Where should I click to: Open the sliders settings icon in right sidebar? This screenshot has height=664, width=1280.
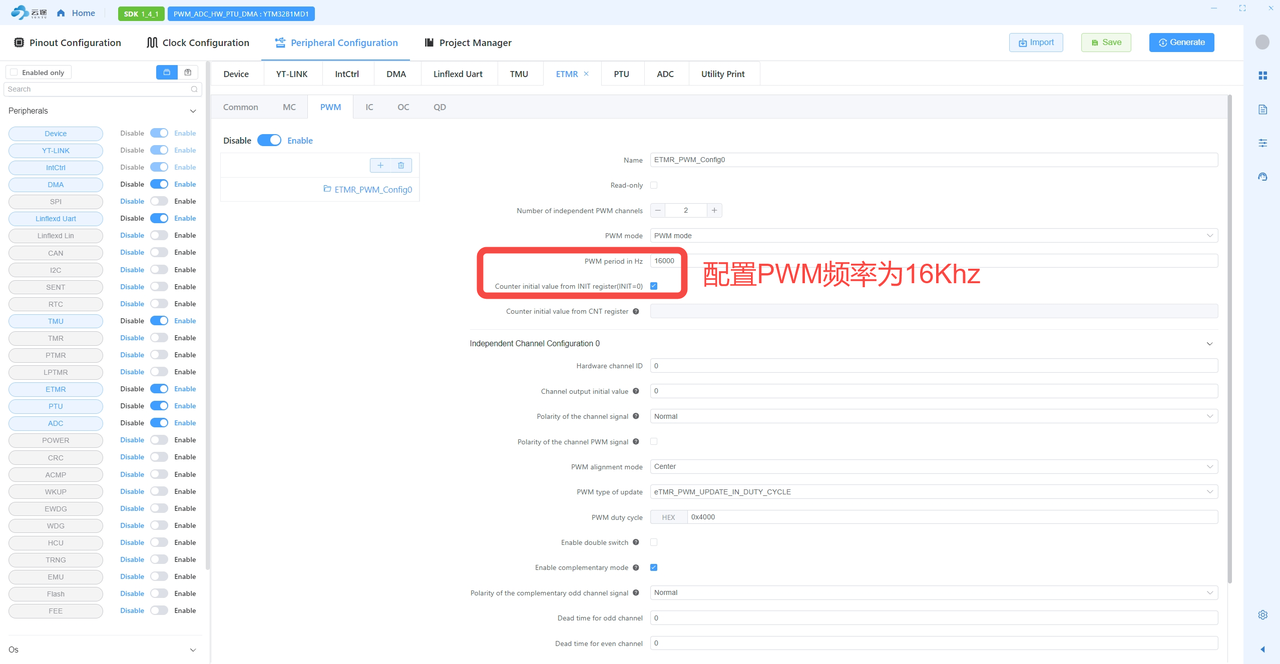click(x=1262, y=143)
